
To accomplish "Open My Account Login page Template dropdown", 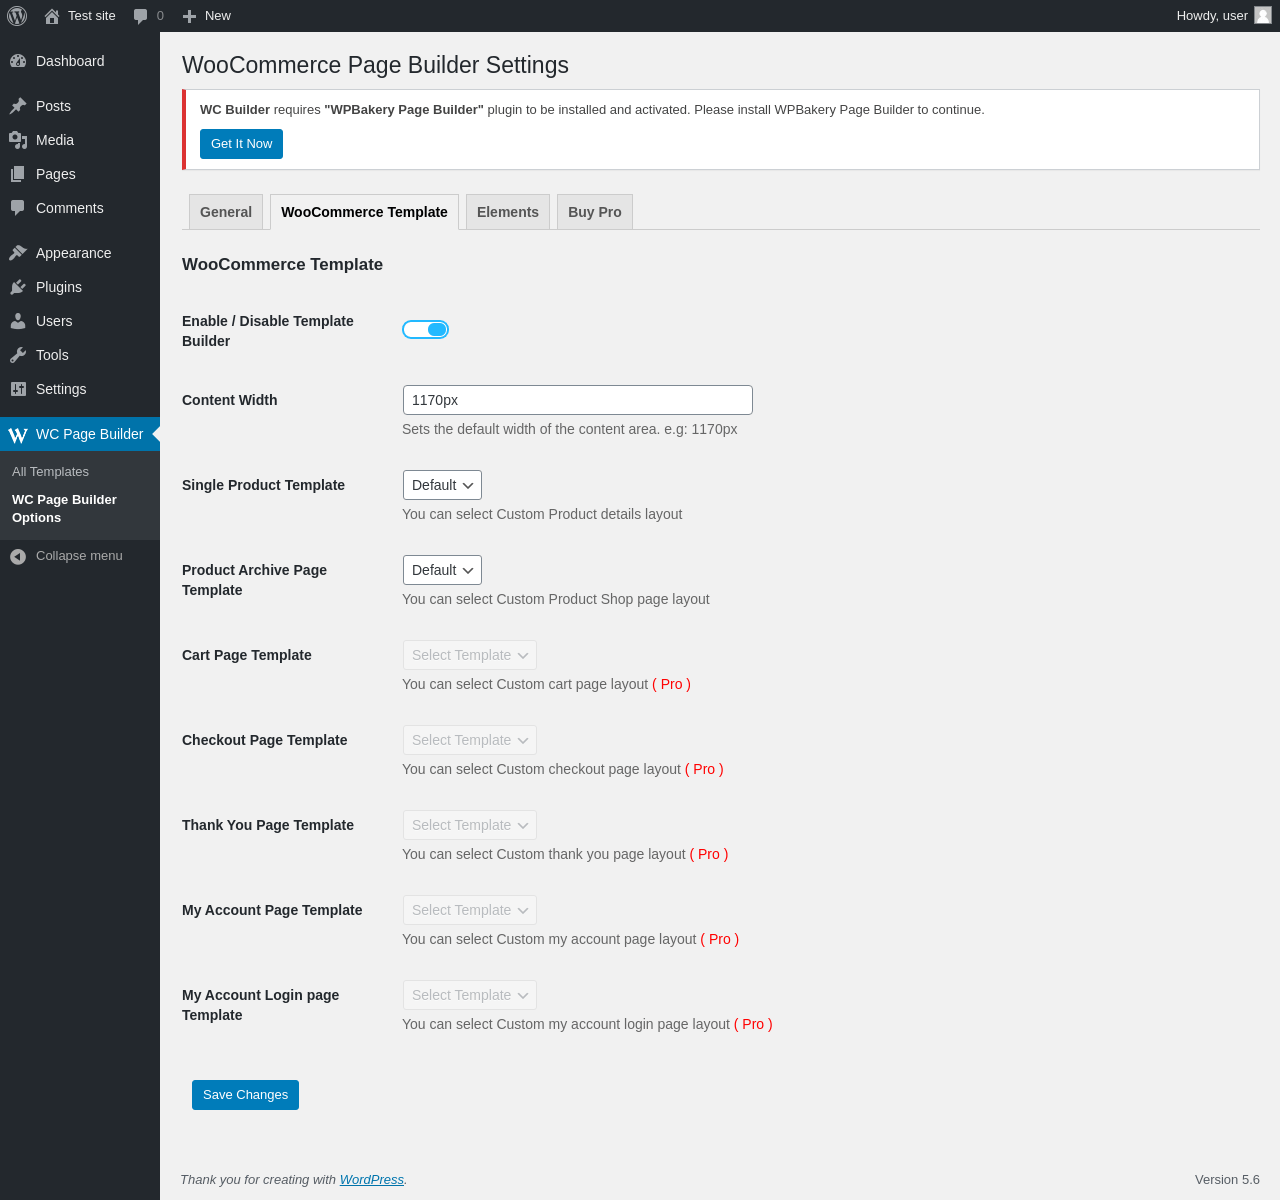I will click(470, 995).
